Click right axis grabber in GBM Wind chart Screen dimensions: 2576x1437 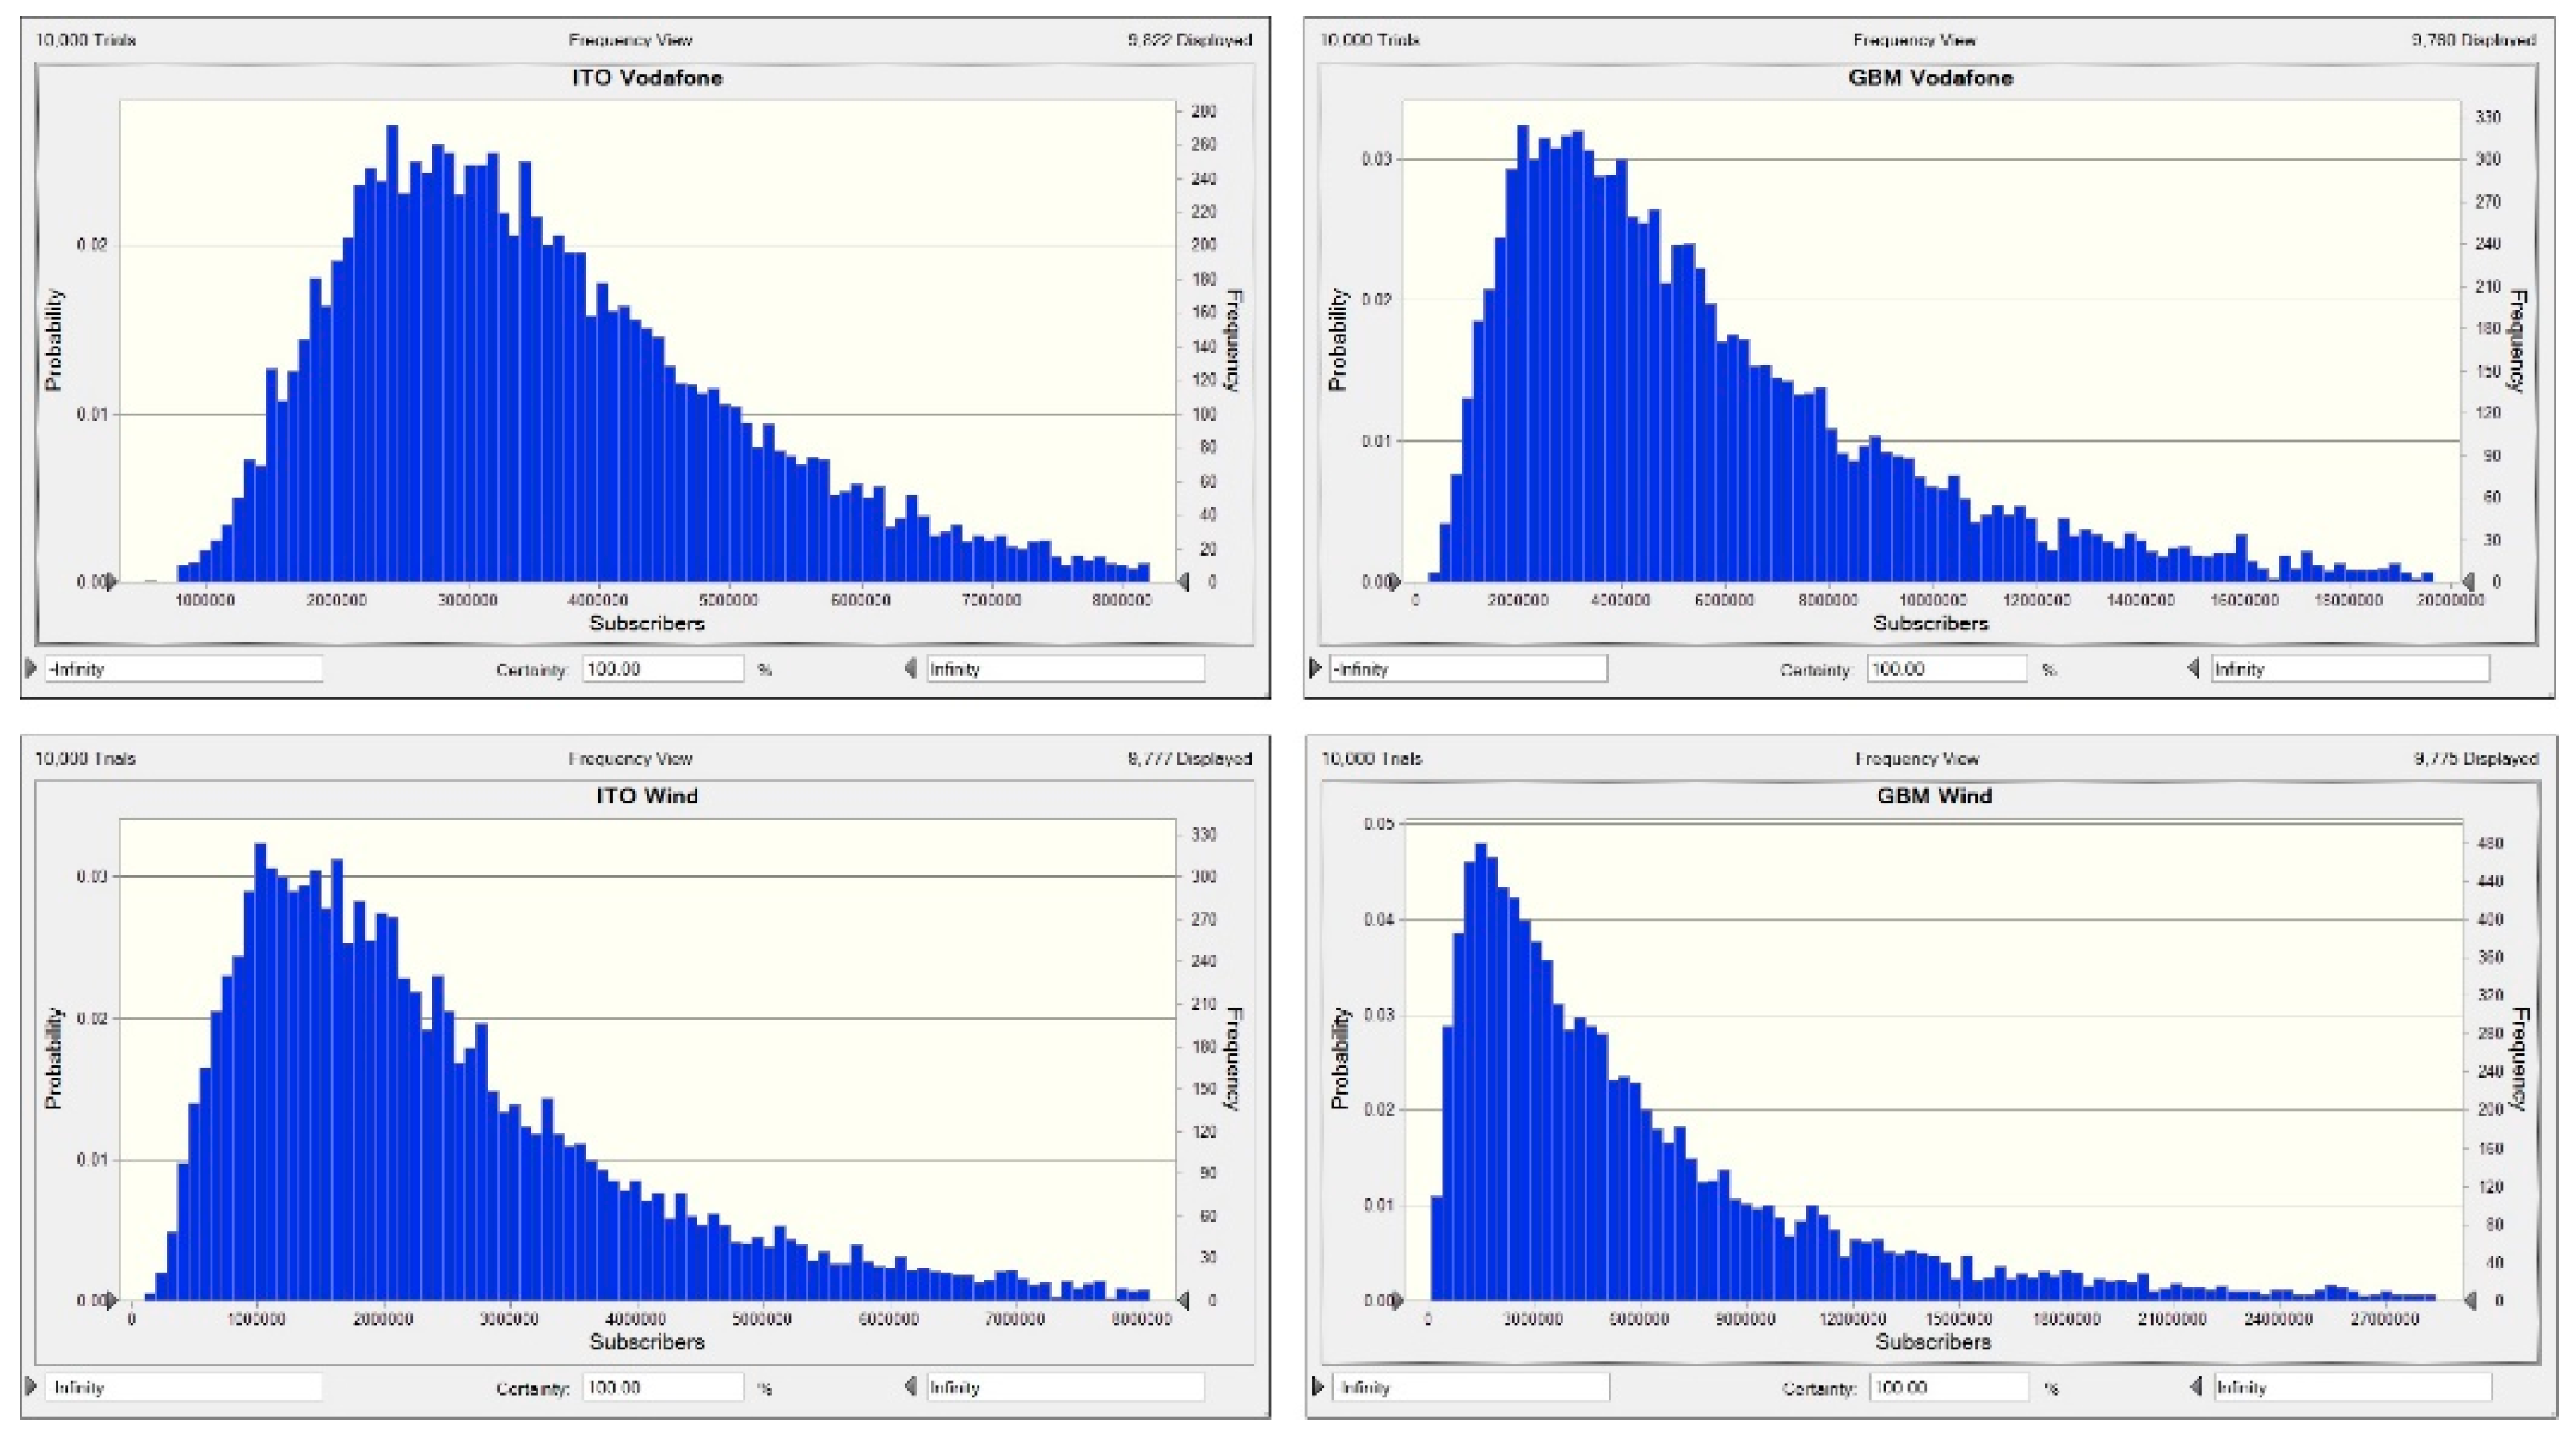pos(2470,1300)
